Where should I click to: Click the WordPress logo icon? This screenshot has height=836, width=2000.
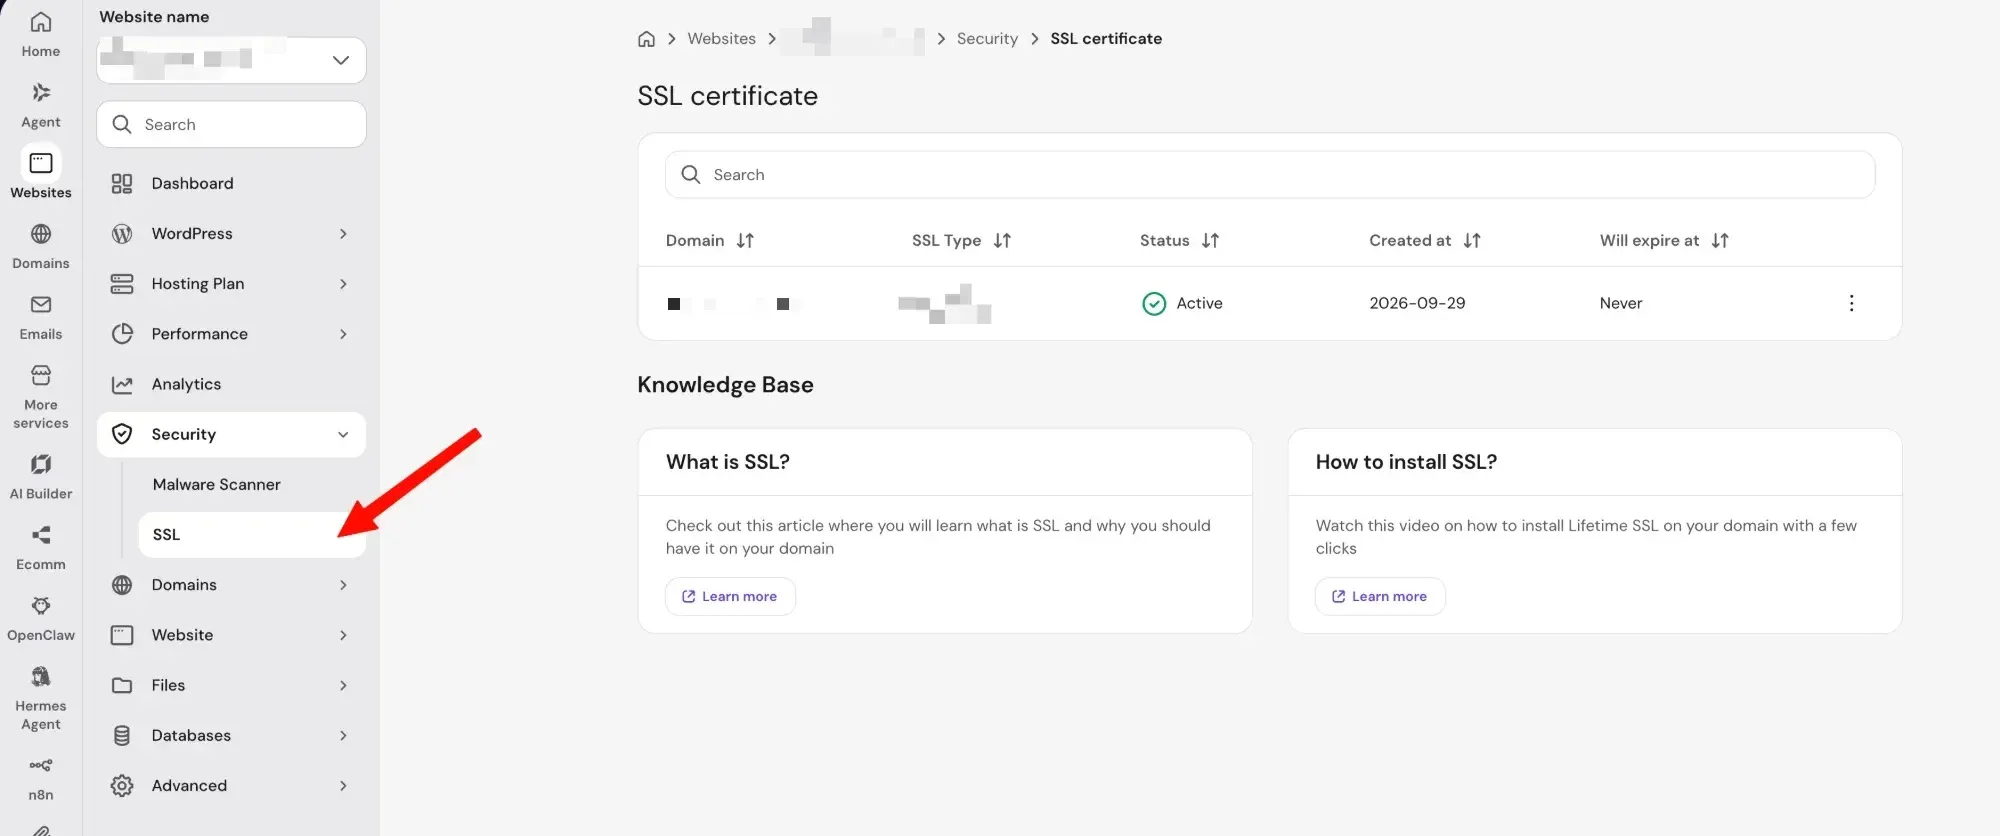pyautogui.click(x=122, y=234)
